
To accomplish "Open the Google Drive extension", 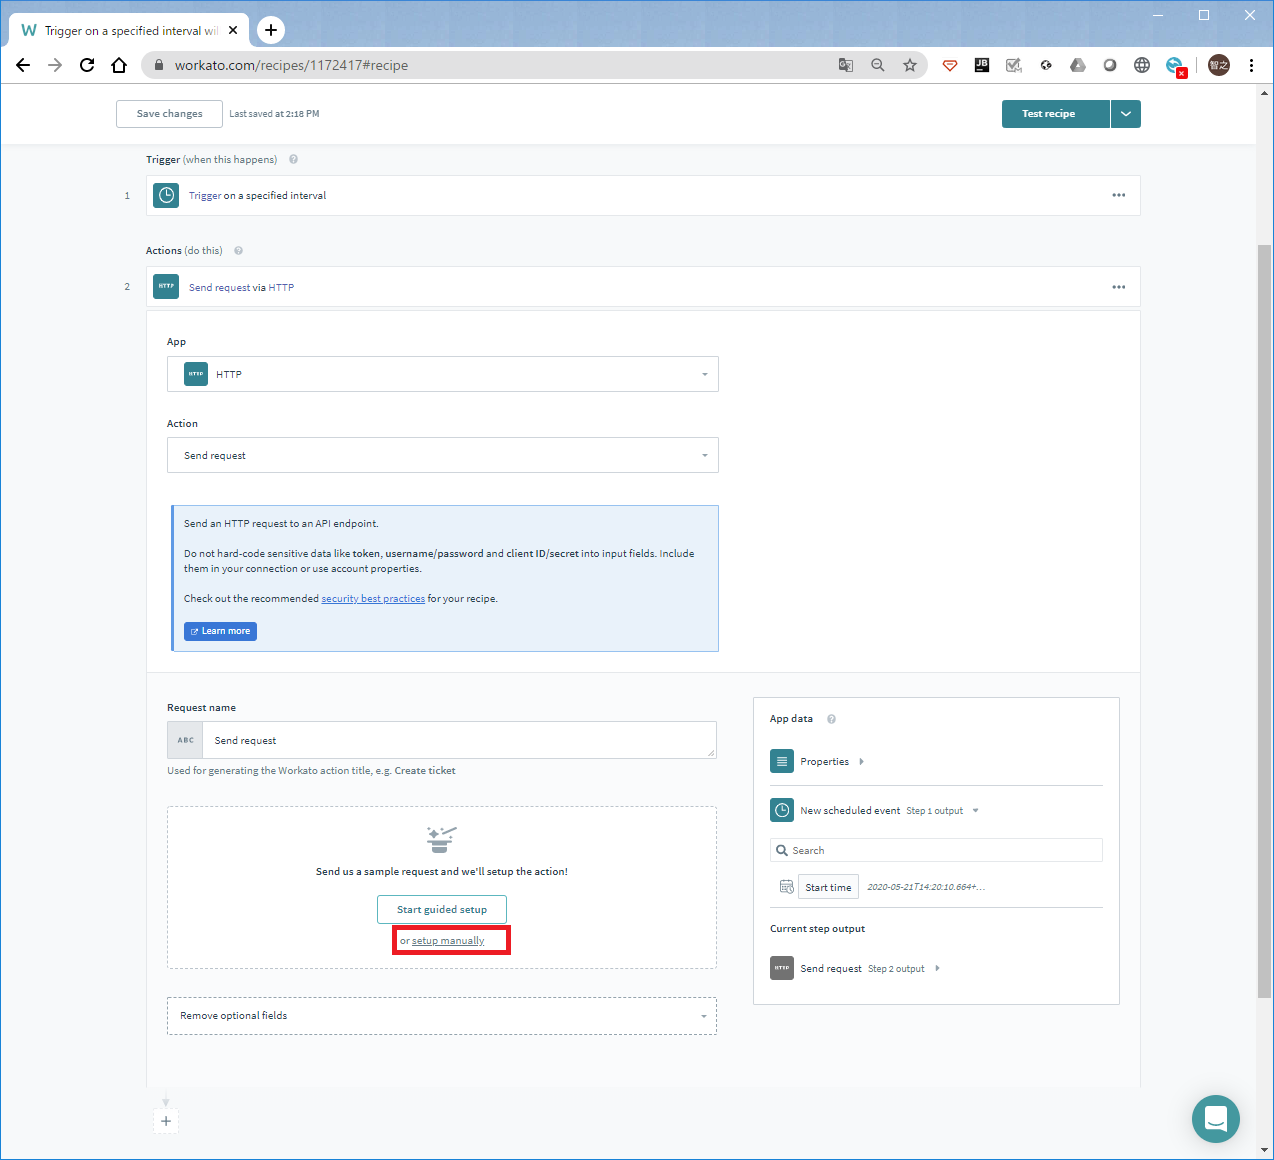I will click(x=1078, y=65).
